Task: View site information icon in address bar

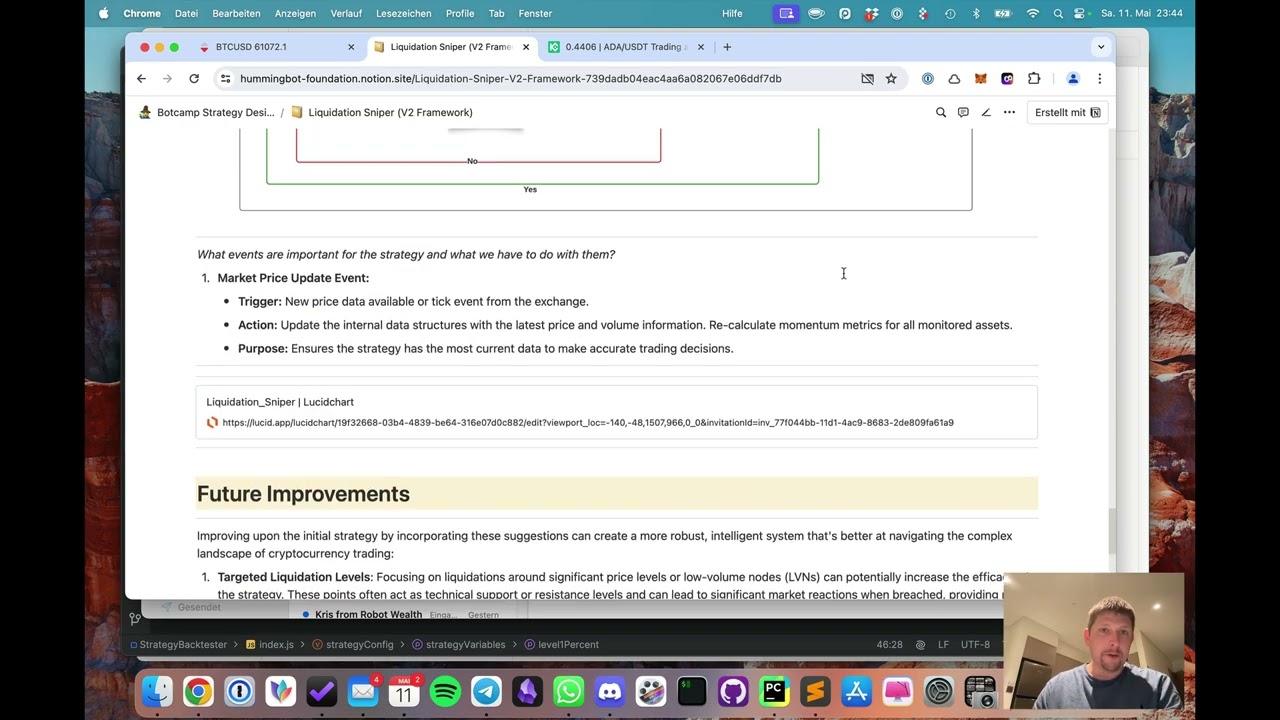Action: coord(226,78)
